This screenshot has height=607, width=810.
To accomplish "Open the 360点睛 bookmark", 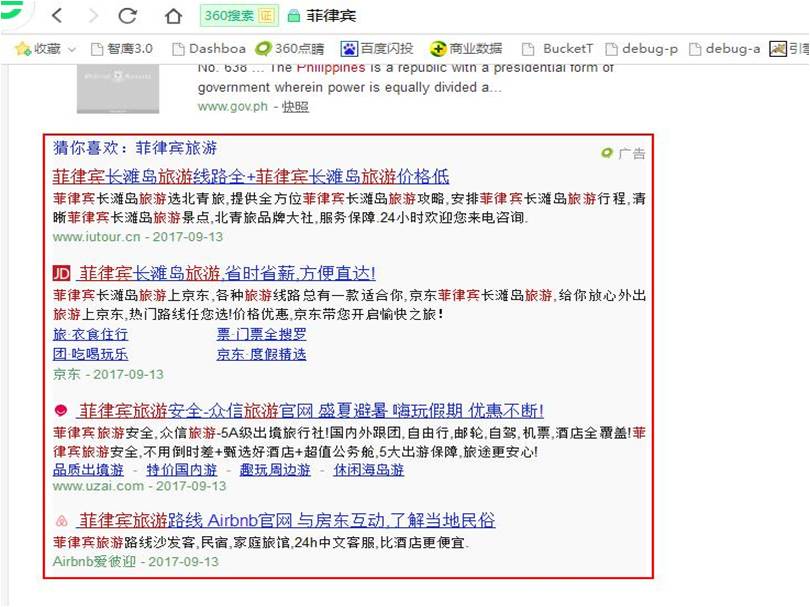I will [x=290, y=49].
